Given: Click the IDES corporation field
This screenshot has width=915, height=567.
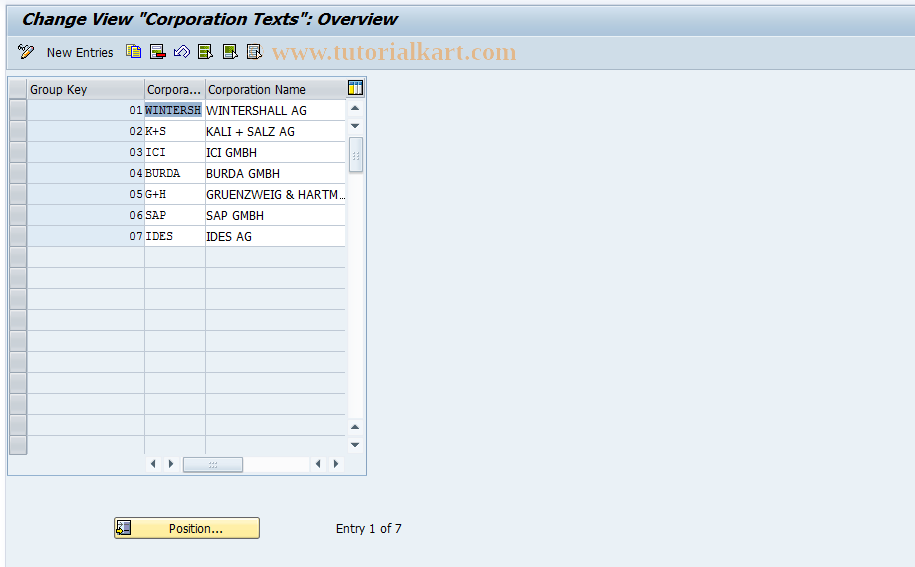Looking at the screenshot, I should pyautogui.click(x=174, y=236).
